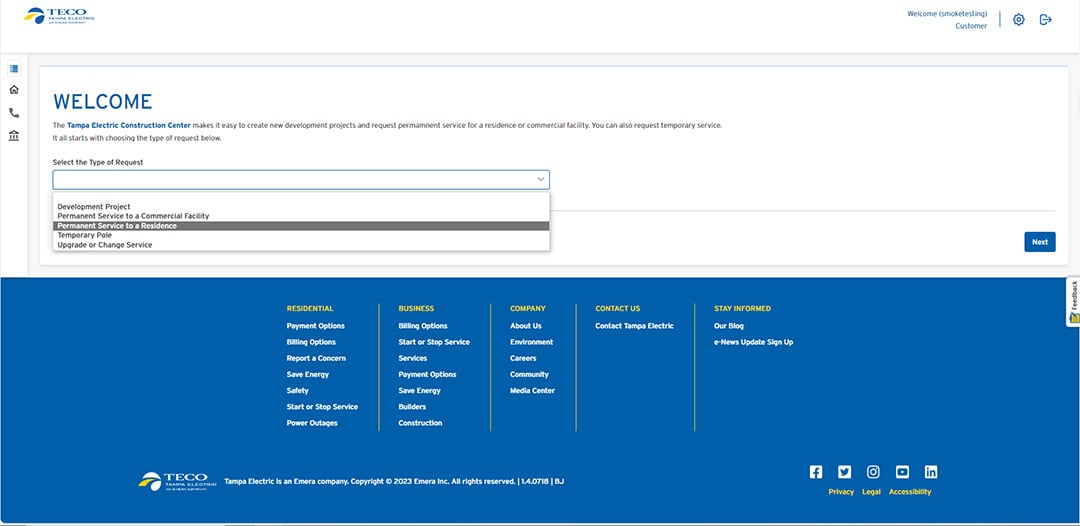Select Development Project from the list

(x=94, y=207)
